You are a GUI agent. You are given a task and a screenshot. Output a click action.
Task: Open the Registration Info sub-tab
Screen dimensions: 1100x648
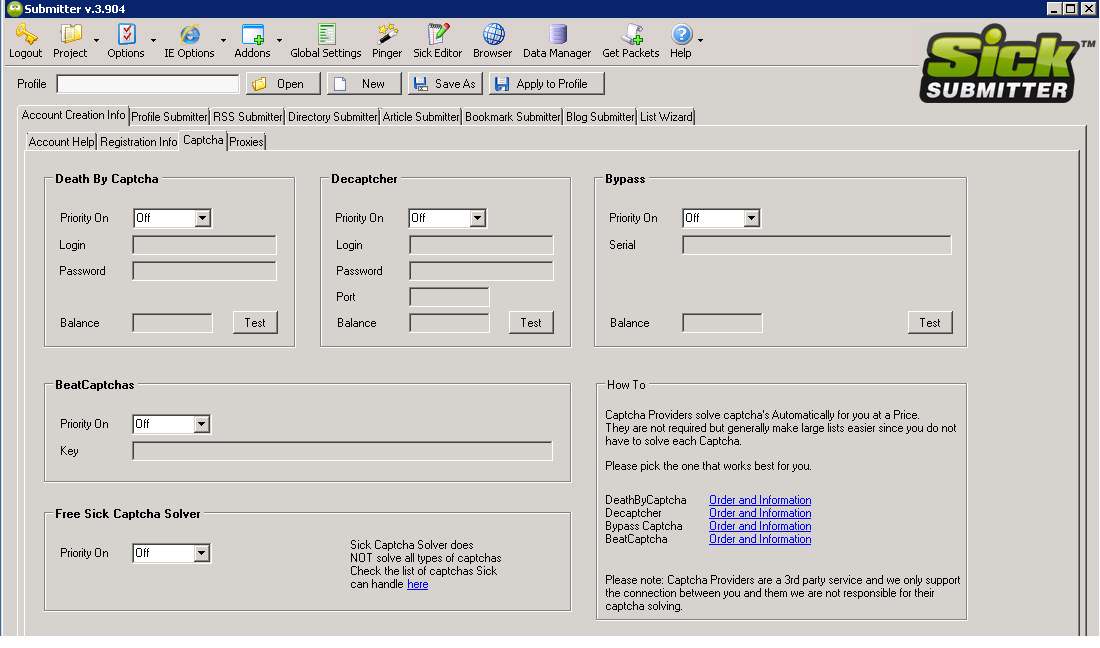click(x=138, y=142)
